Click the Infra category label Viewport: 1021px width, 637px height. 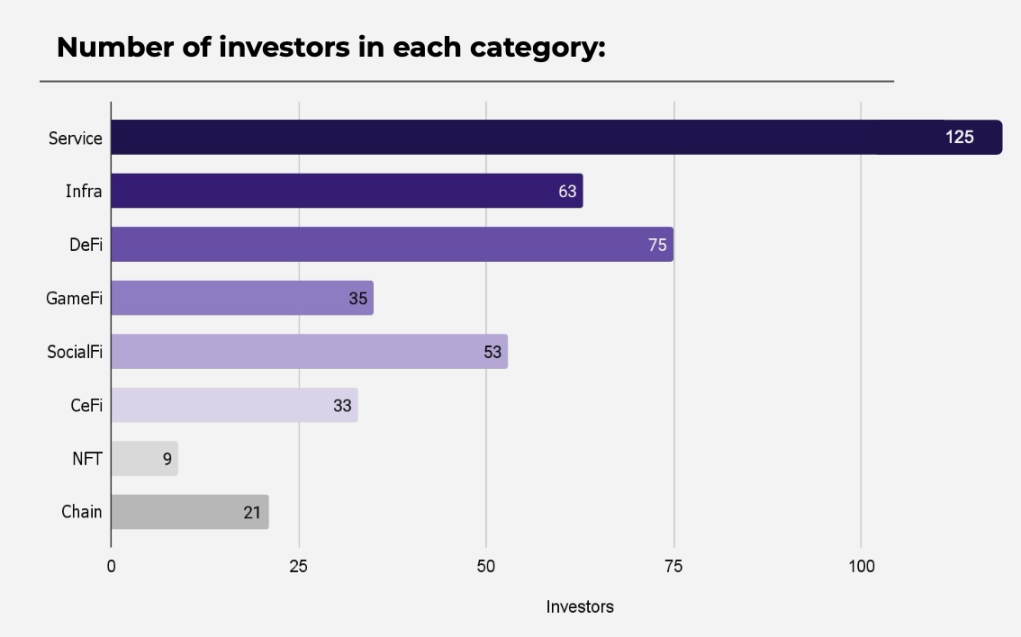pos(83,191)
